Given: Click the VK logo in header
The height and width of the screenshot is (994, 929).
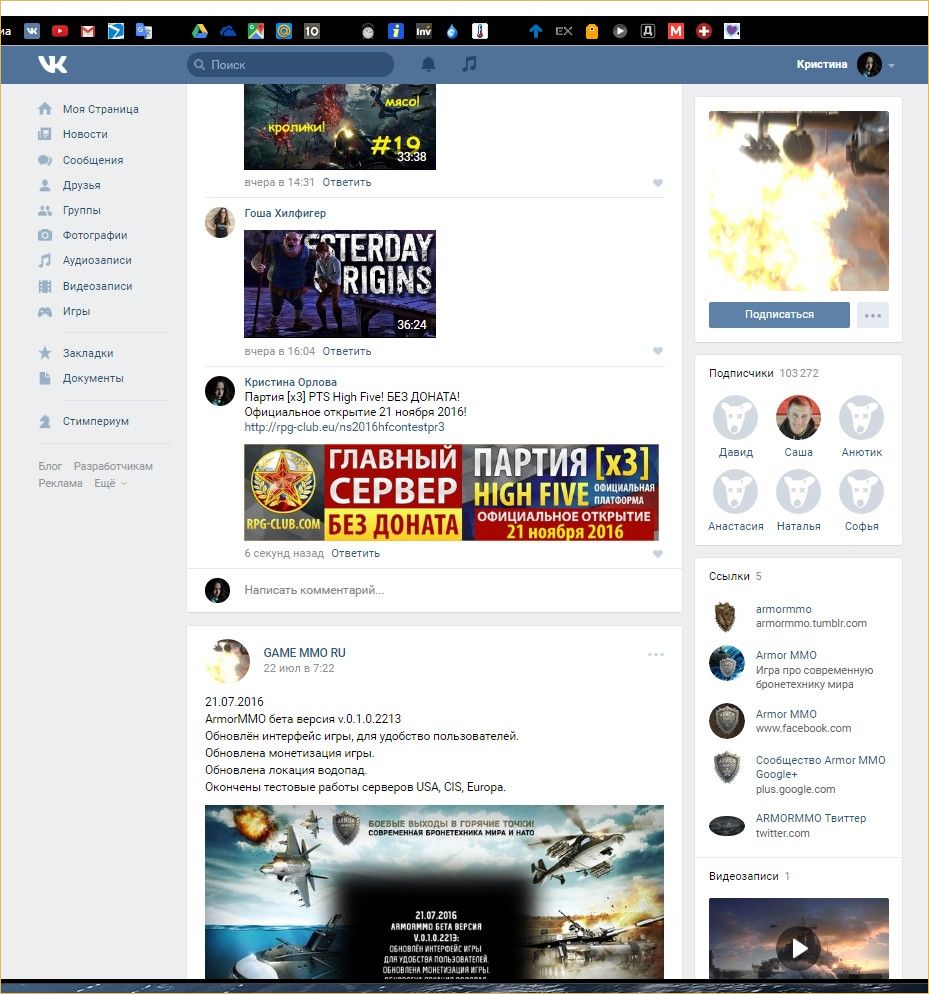Looking at the screenshot, I should (52, 64).
